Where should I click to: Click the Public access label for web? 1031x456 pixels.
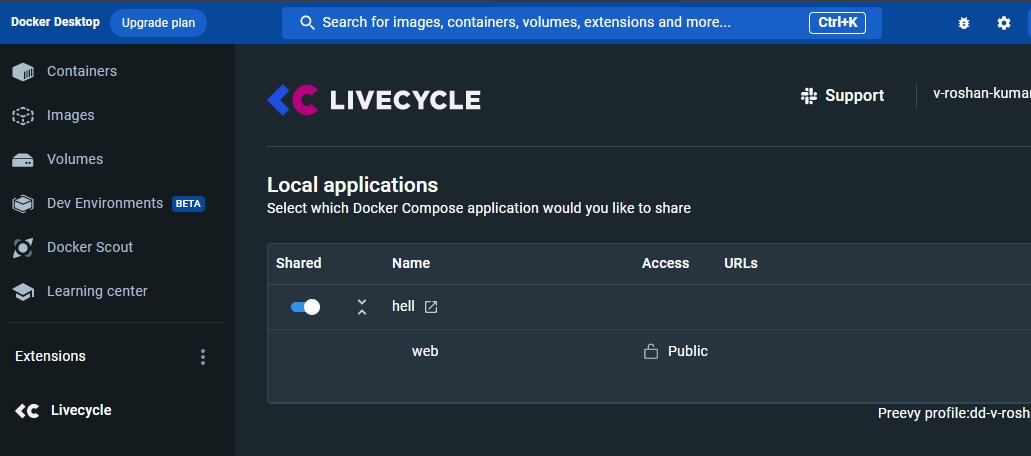(688, 351)
